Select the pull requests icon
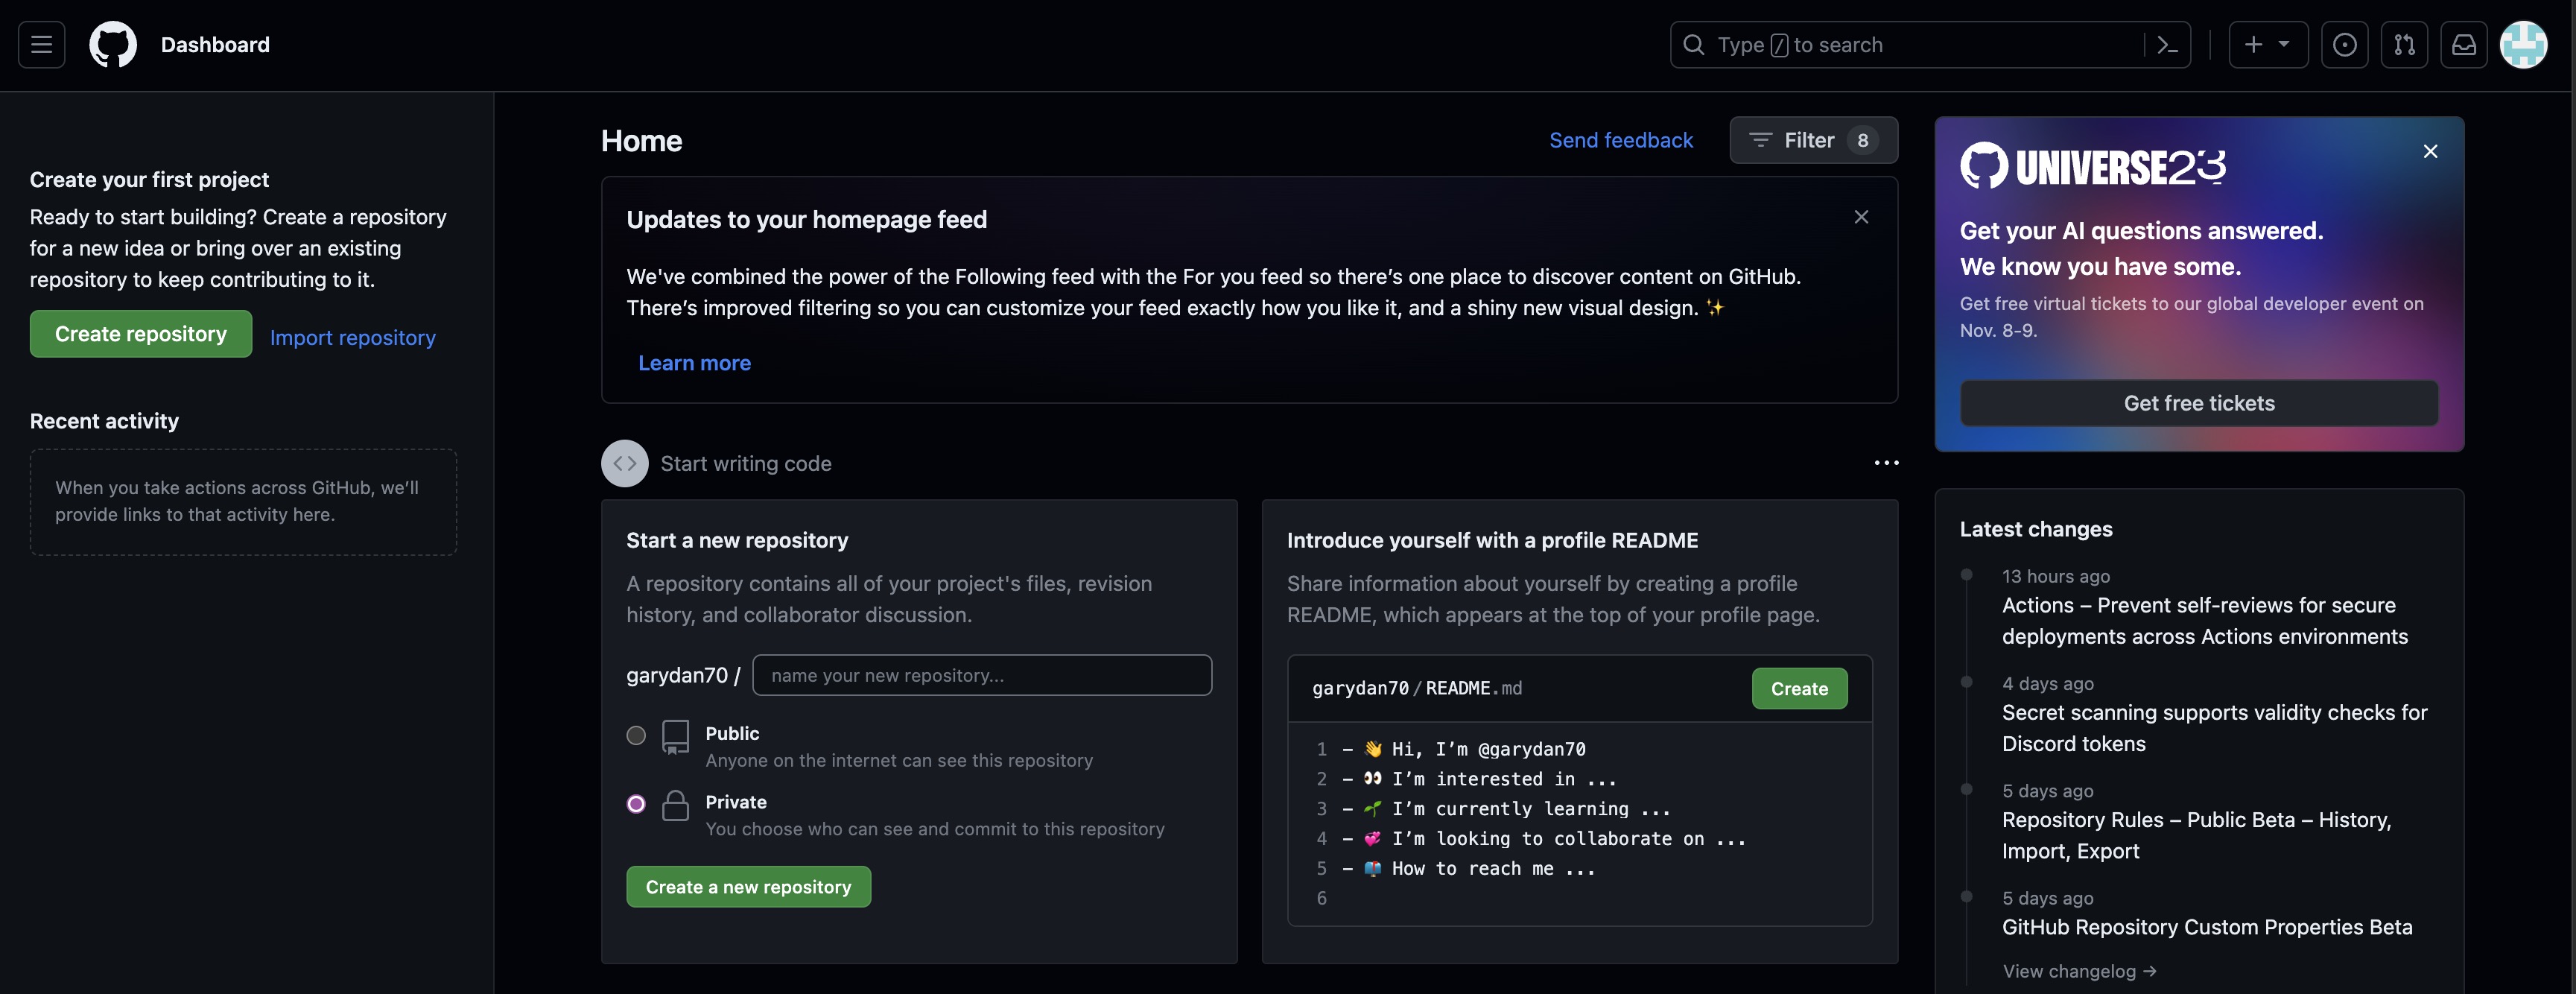The image size is (2576, 994). pos(2405,44)
